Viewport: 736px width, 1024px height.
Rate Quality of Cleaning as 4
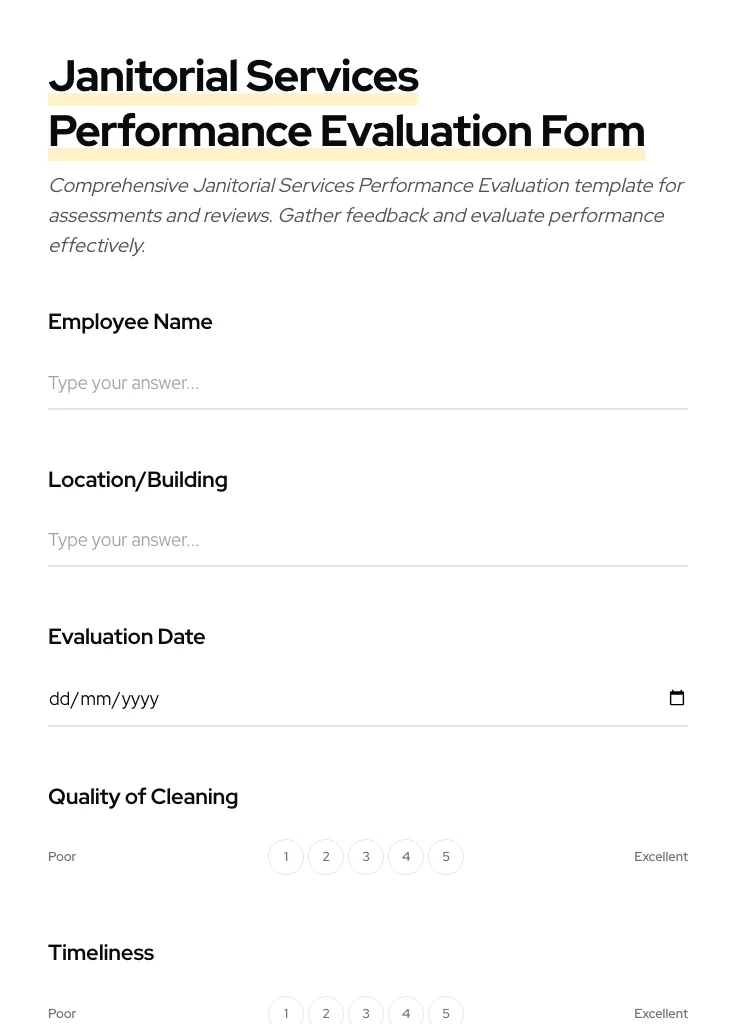coord(406,857)
